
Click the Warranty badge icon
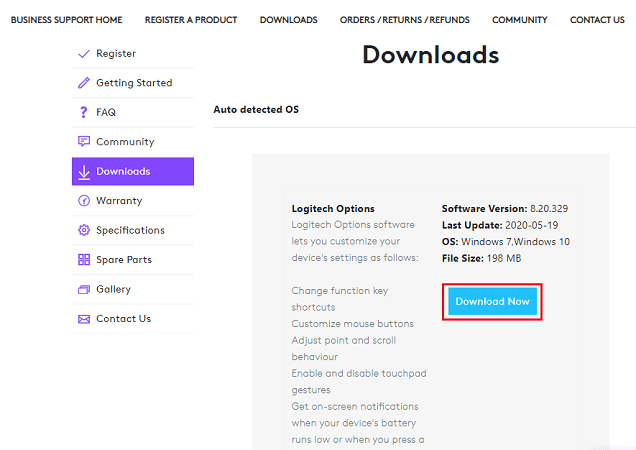pos(84,201)
